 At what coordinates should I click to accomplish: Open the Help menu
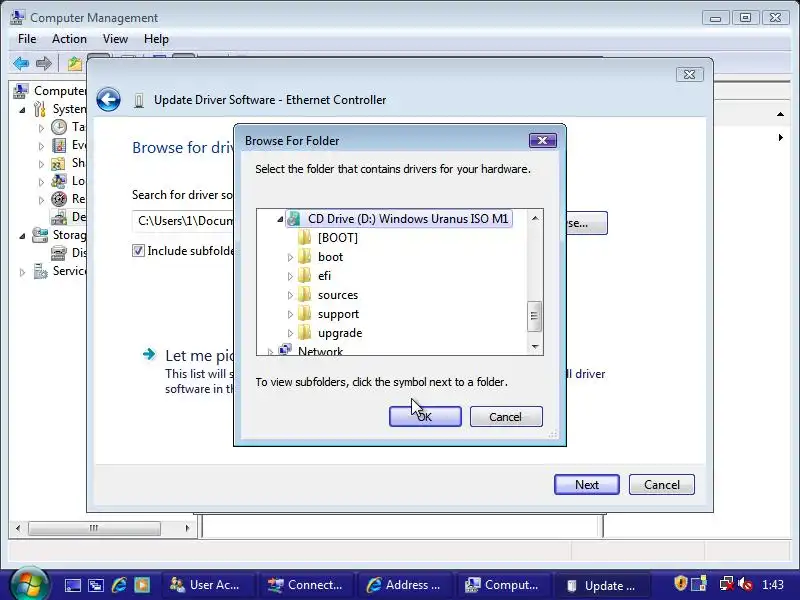click(x=156, y=39)
